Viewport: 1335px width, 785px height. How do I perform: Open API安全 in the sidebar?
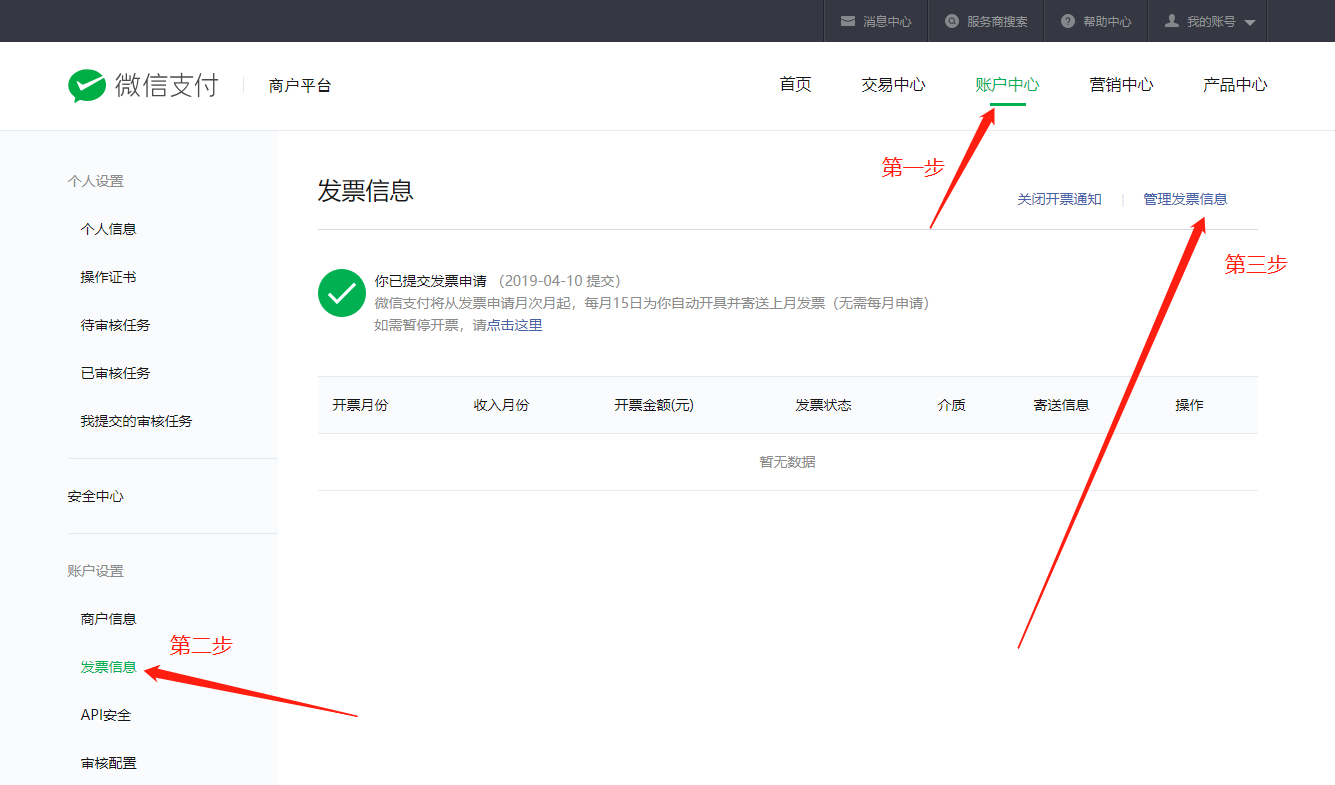coord(105,715)
